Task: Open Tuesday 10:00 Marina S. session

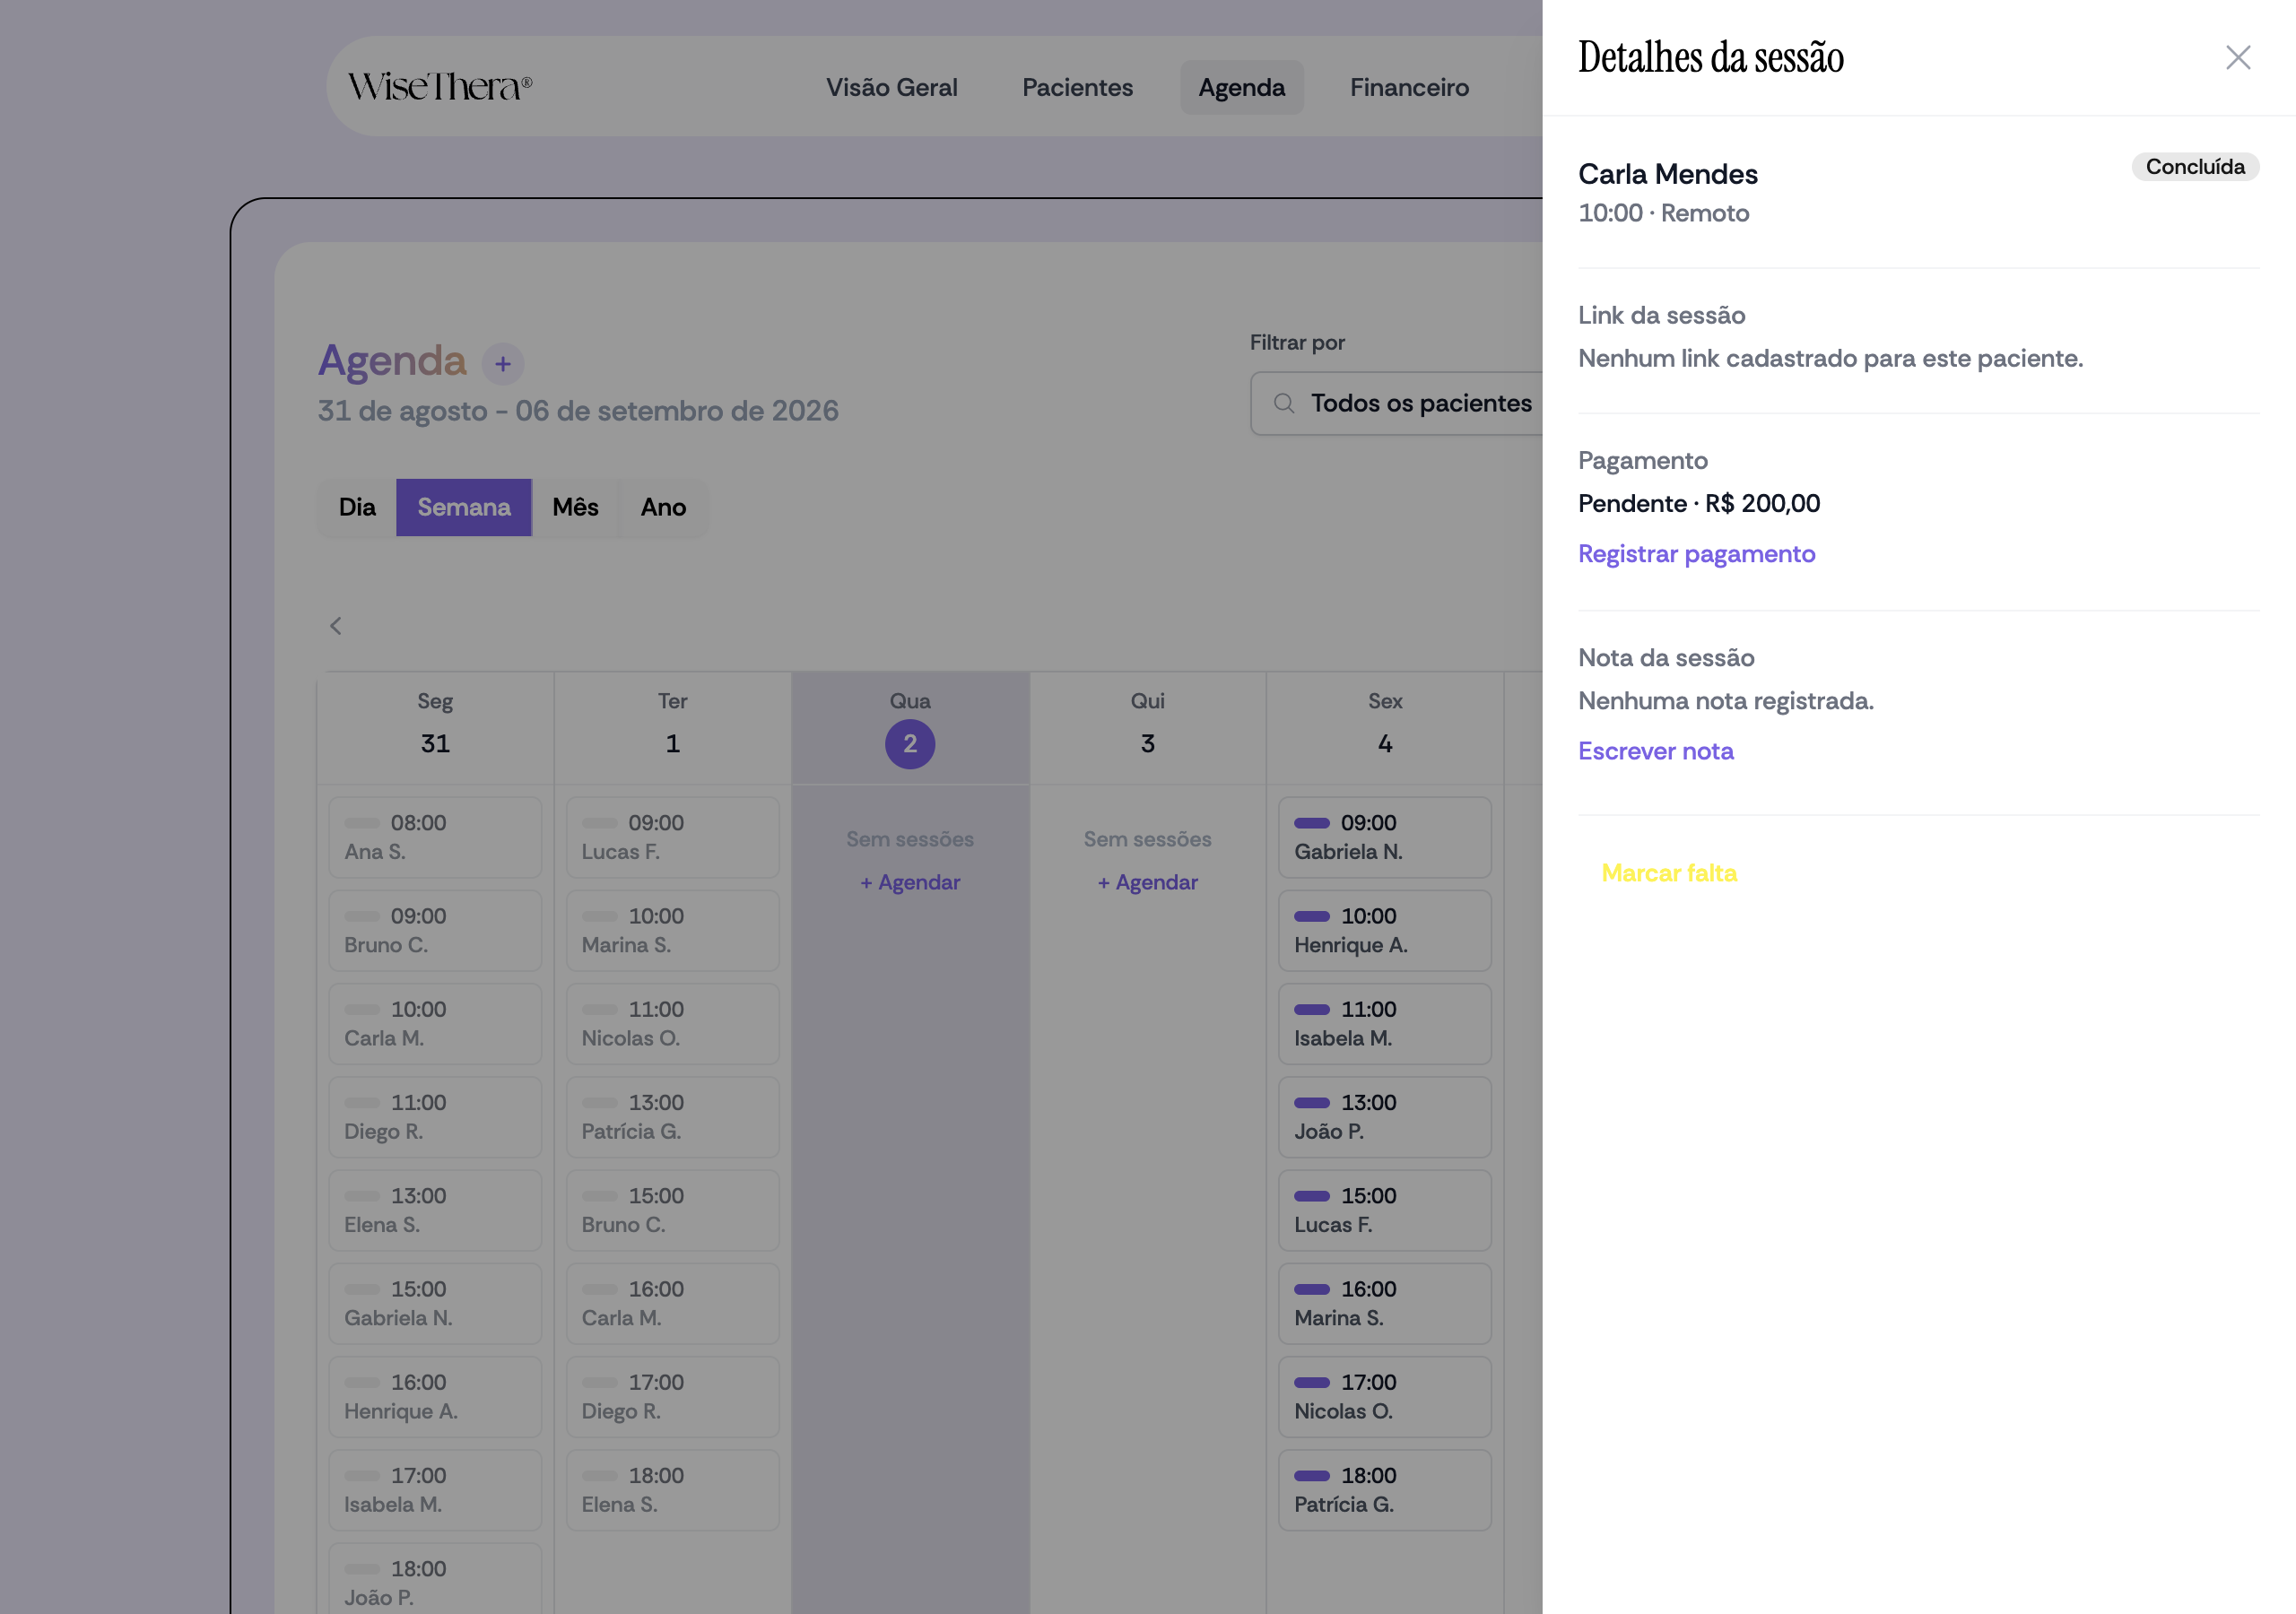Action: coord(673,930)
